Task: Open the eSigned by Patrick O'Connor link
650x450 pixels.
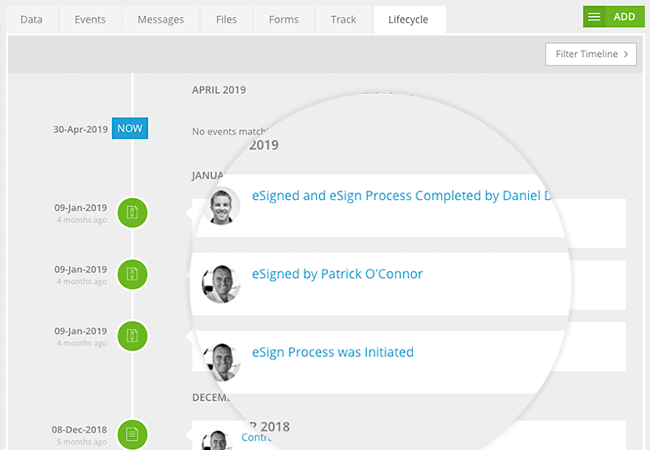Action: (x=337, y=274)
